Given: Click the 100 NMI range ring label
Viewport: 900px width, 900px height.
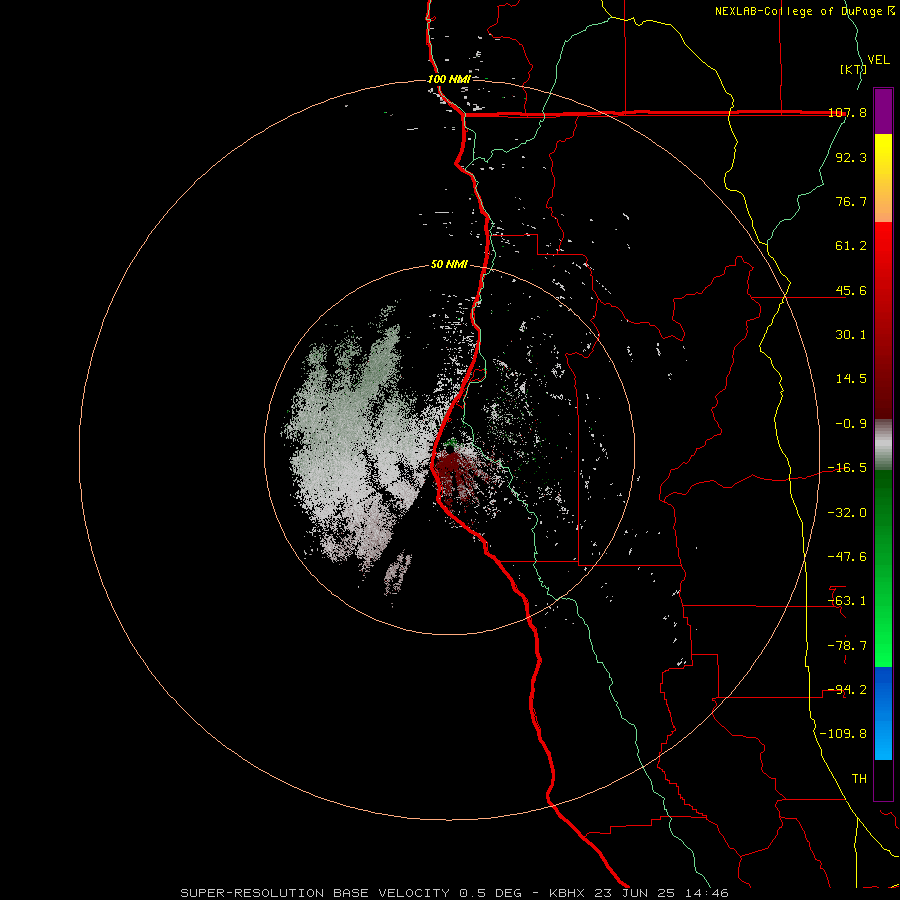Looking at the screenshot, I should [x=449, y=79].
